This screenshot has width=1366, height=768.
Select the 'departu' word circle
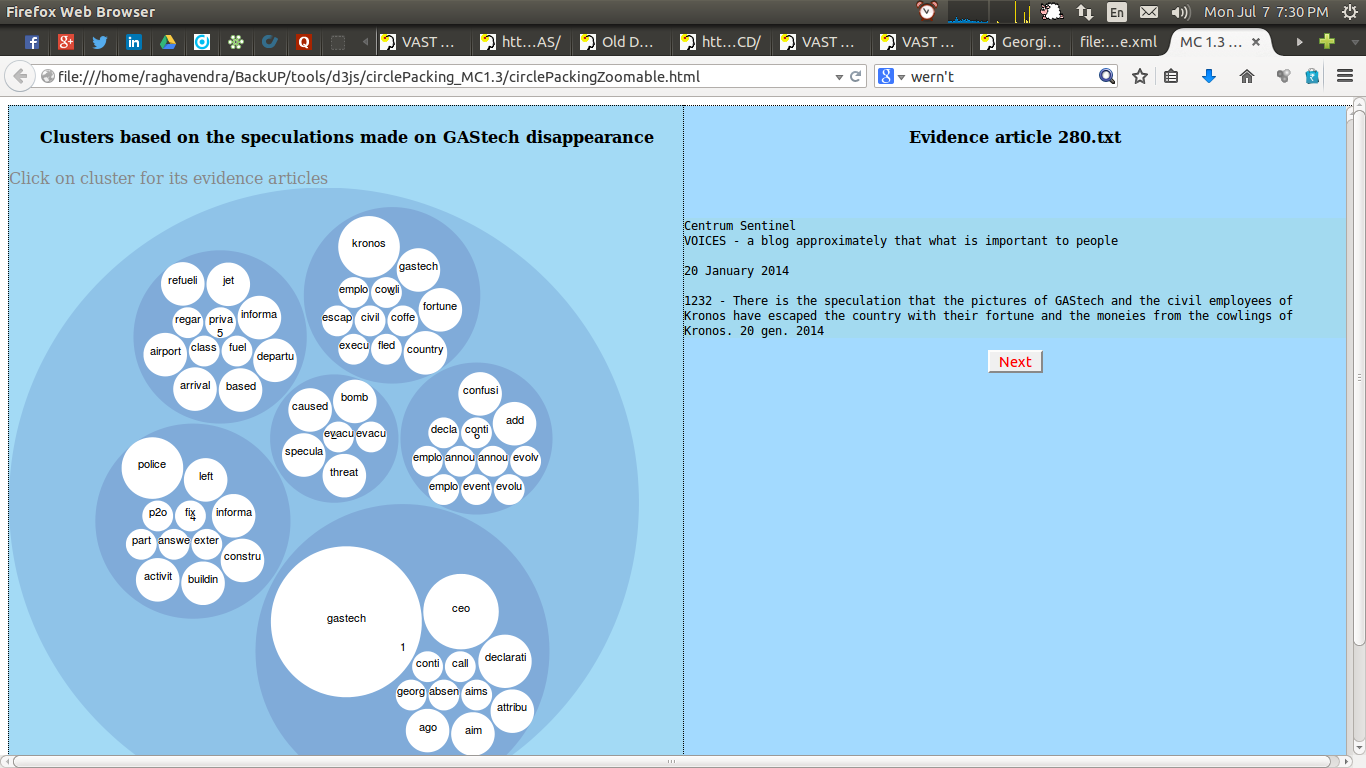click(275, 359)
